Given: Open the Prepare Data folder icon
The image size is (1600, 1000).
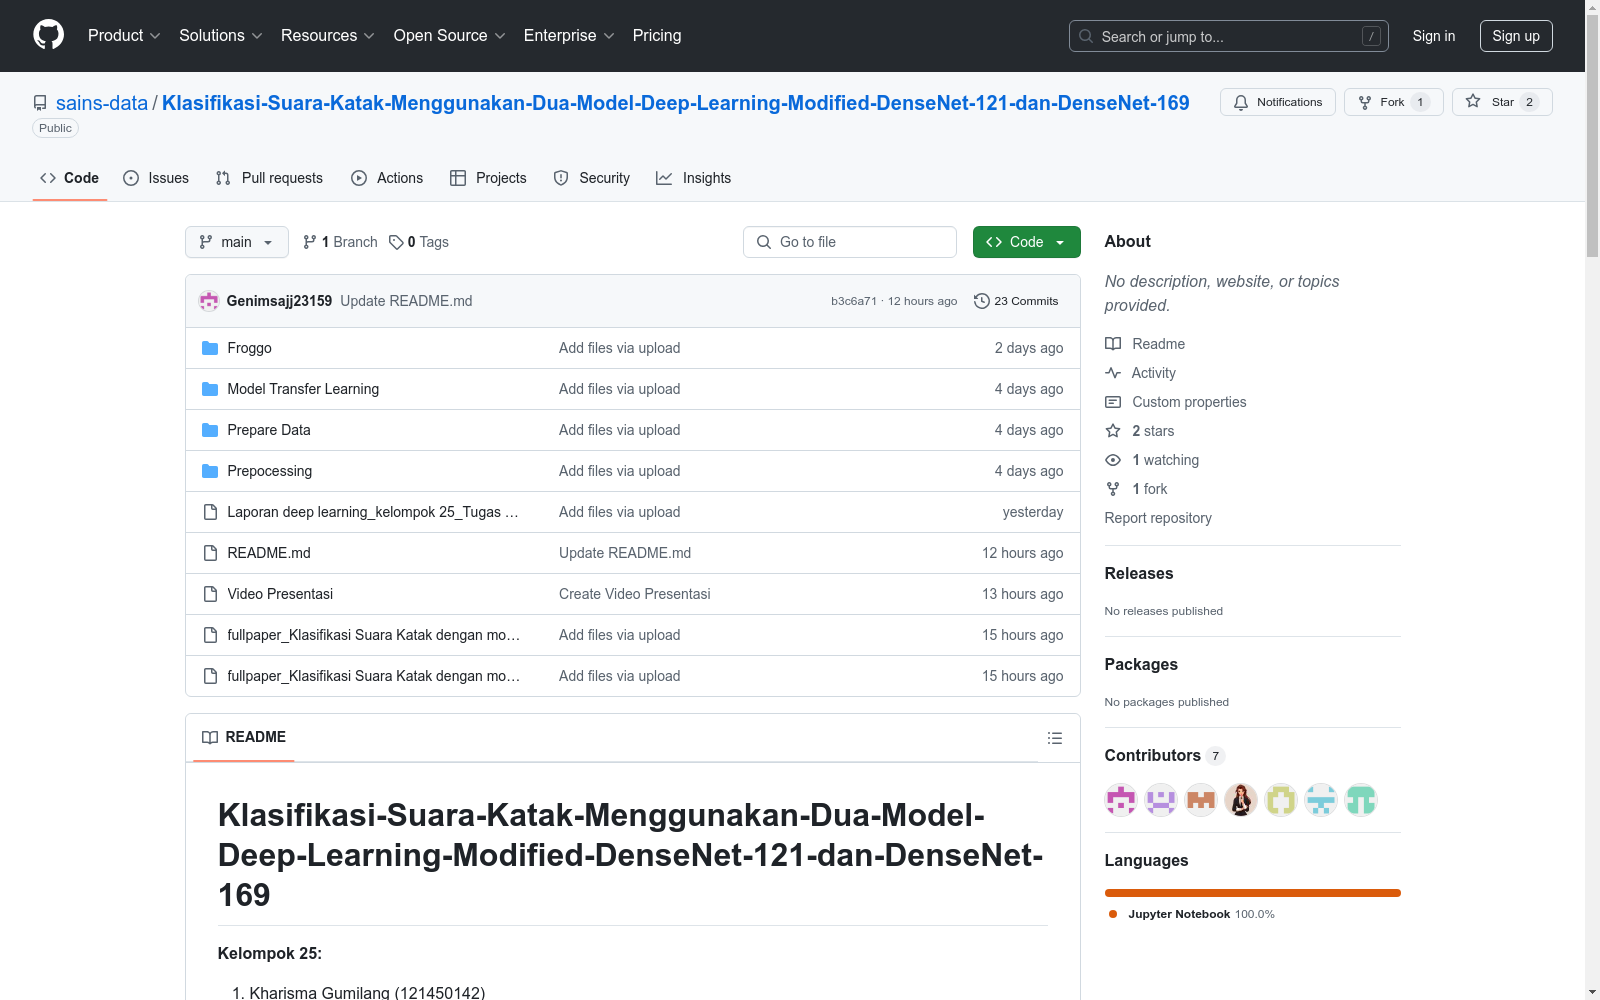Looking at the screenshot, I should [x=210, y=430].
